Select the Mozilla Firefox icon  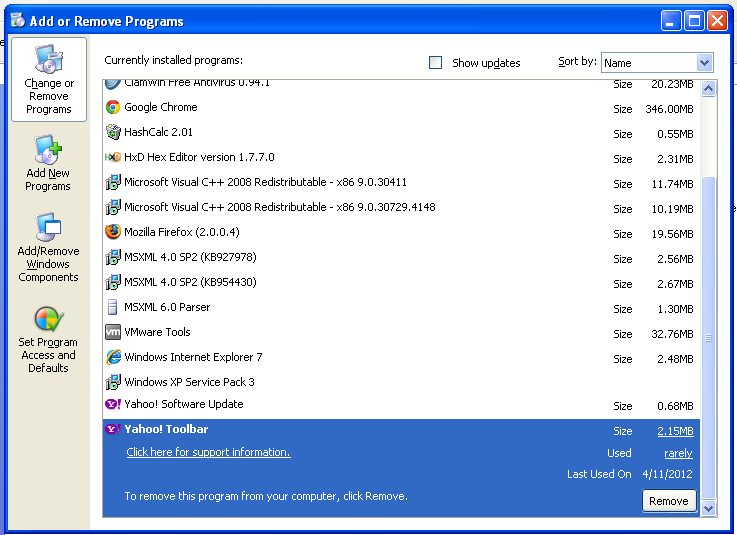tap(113, 232)
